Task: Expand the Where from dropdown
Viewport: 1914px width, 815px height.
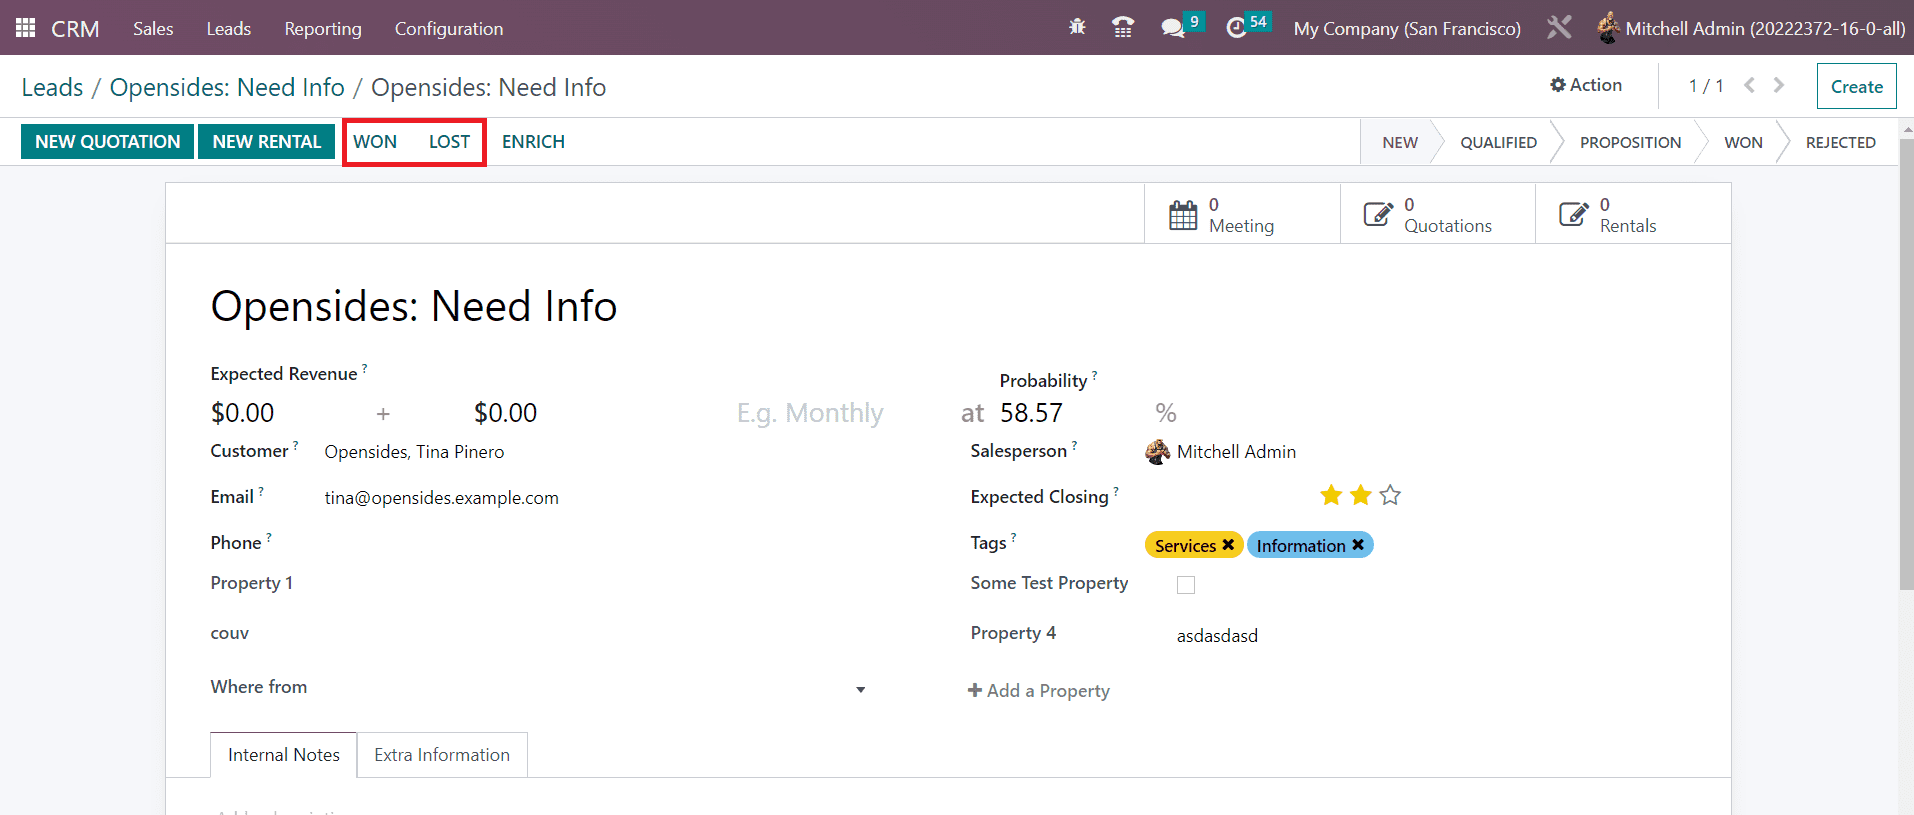Action: (x=860, y=690)
